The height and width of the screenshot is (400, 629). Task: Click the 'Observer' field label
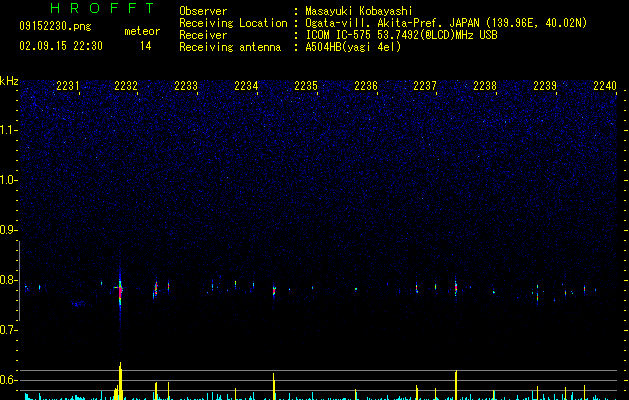203,11
